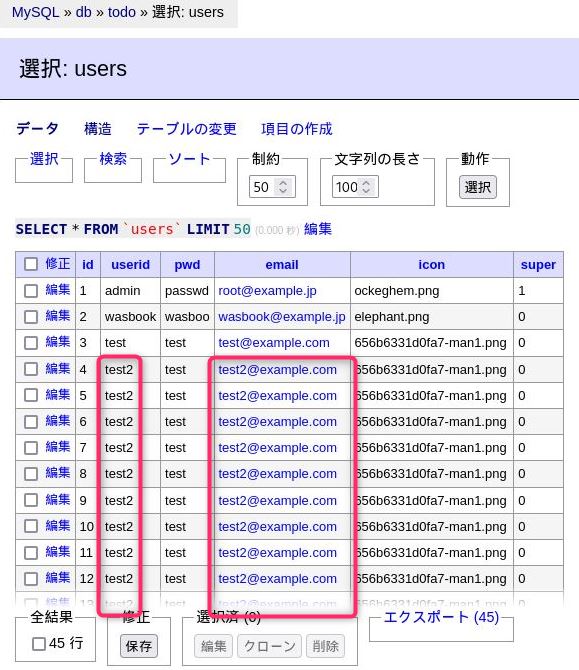Open test@example.com email link
The height and width of the screenshot is (670, 579).
[x=274, y=343]
